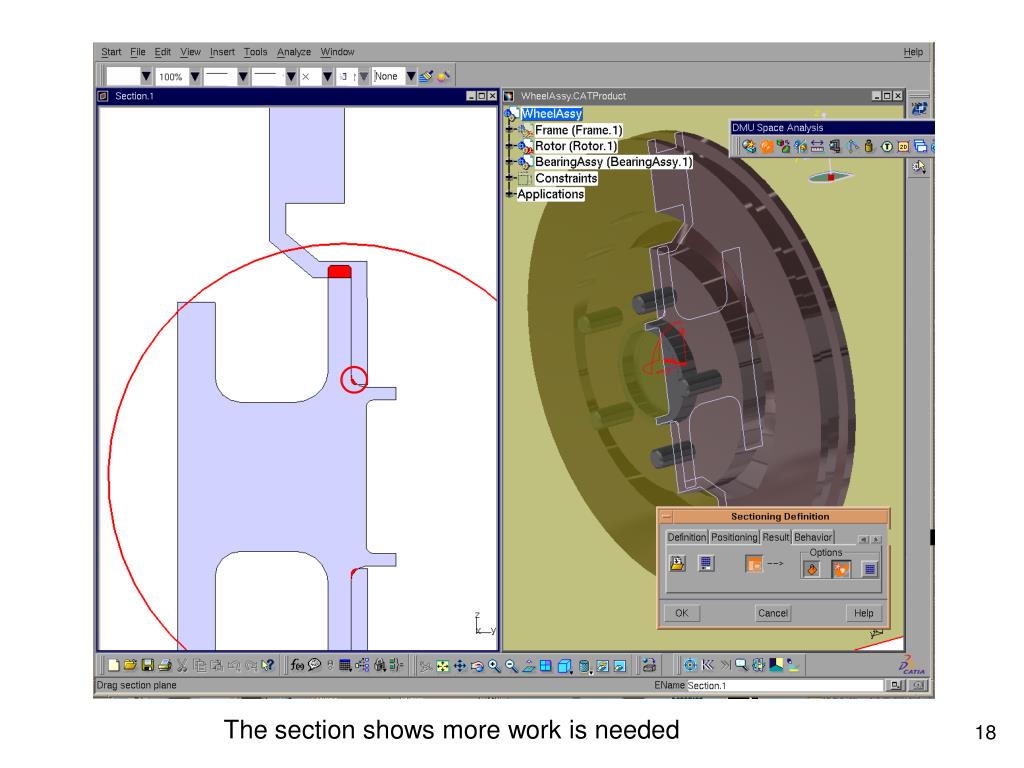
Task: Click the results window icon in Sectioning Definition
Action: point(706,564)
